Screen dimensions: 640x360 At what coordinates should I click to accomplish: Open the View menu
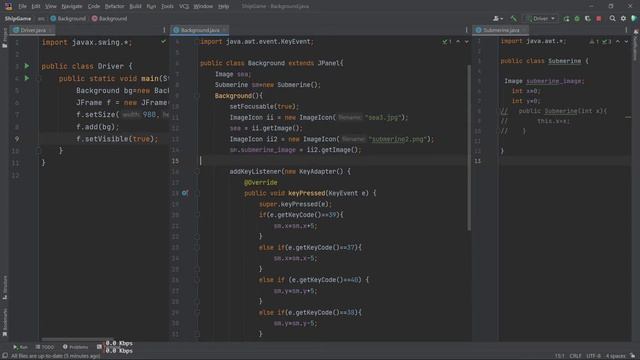(x=51, y=7)
